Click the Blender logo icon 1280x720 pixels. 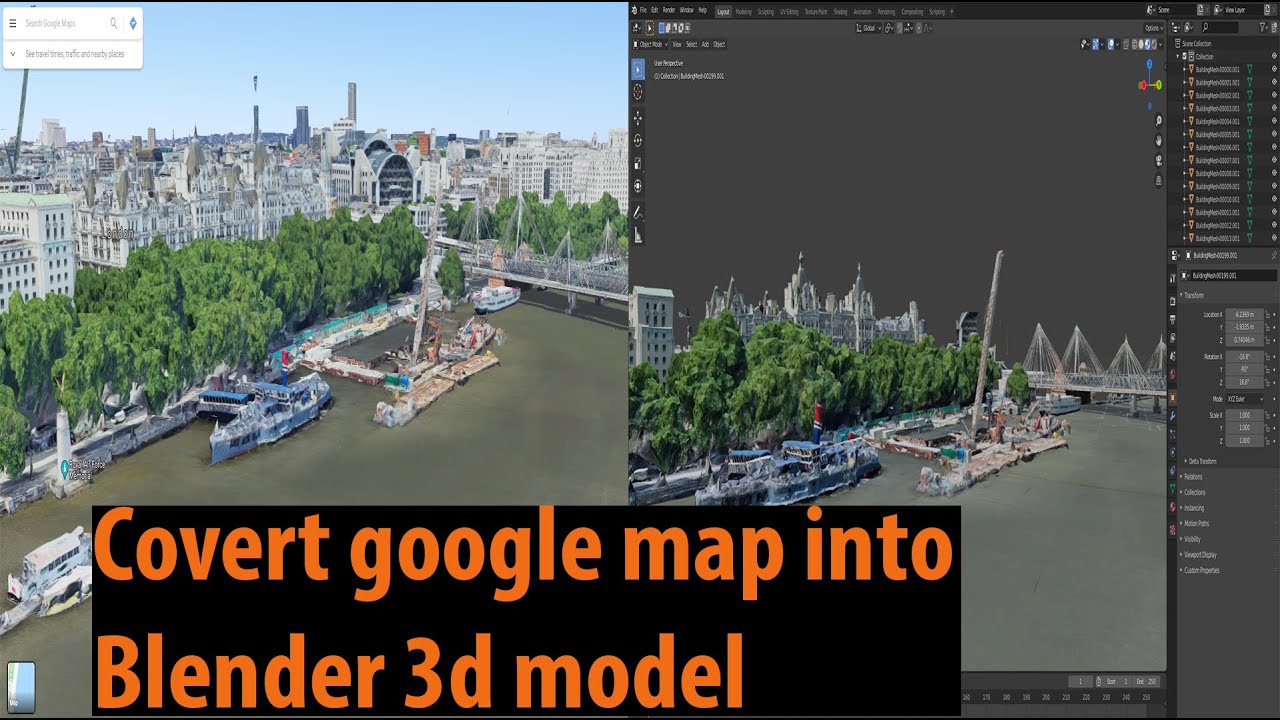coord(636,10)
